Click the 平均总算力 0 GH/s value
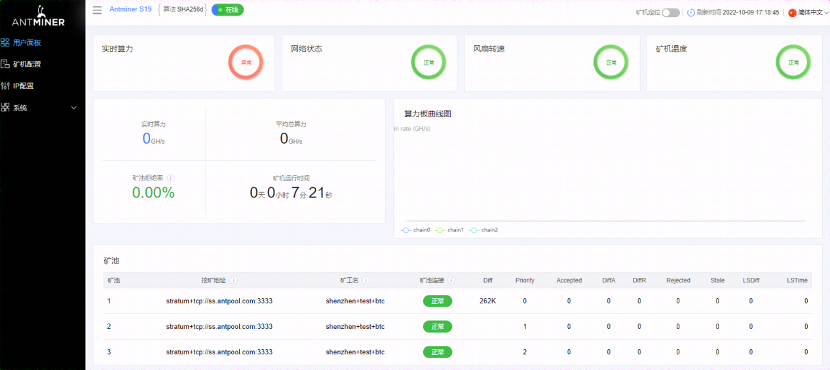Image resolution: width=830 pixels, height=370 pixels. [291, 139]
